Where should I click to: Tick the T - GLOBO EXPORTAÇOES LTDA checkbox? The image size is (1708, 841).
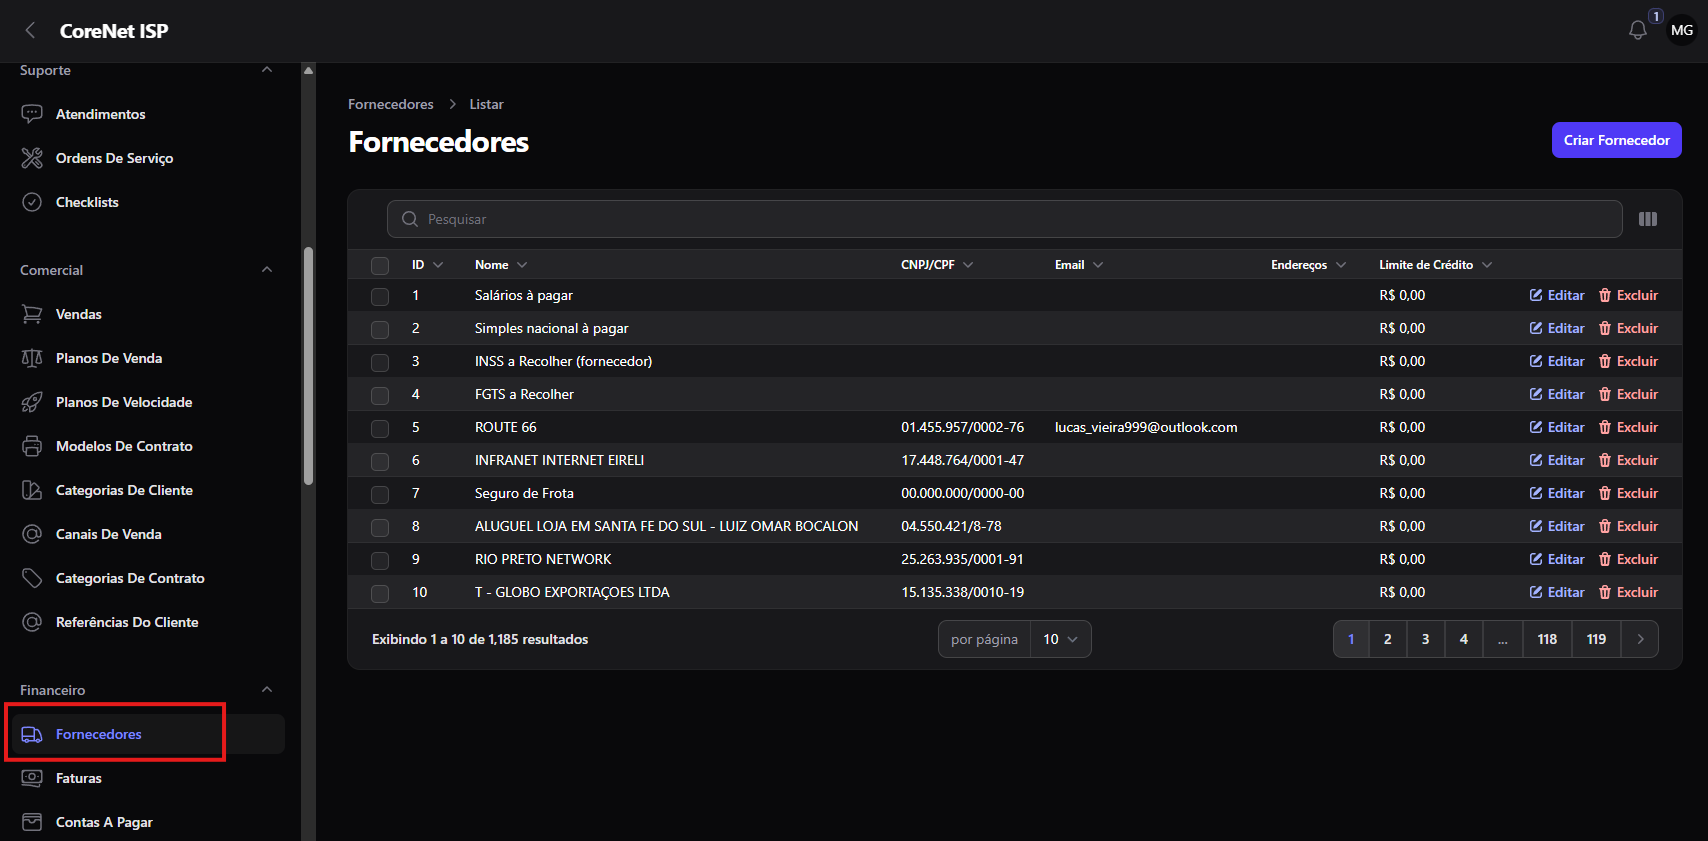(x=380, y=593)
